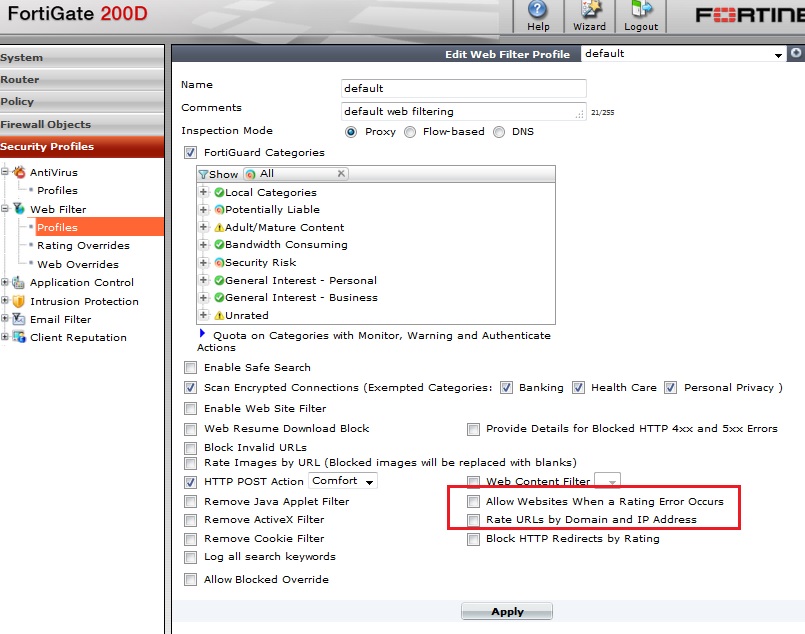
Task: Click the Client Reputation icon
Action: coord(18,337)
